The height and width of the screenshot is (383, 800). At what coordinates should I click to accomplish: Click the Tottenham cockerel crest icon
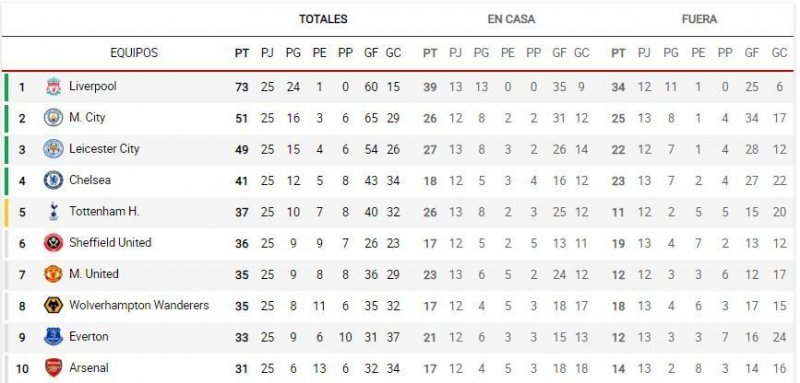tap(54, 211)
